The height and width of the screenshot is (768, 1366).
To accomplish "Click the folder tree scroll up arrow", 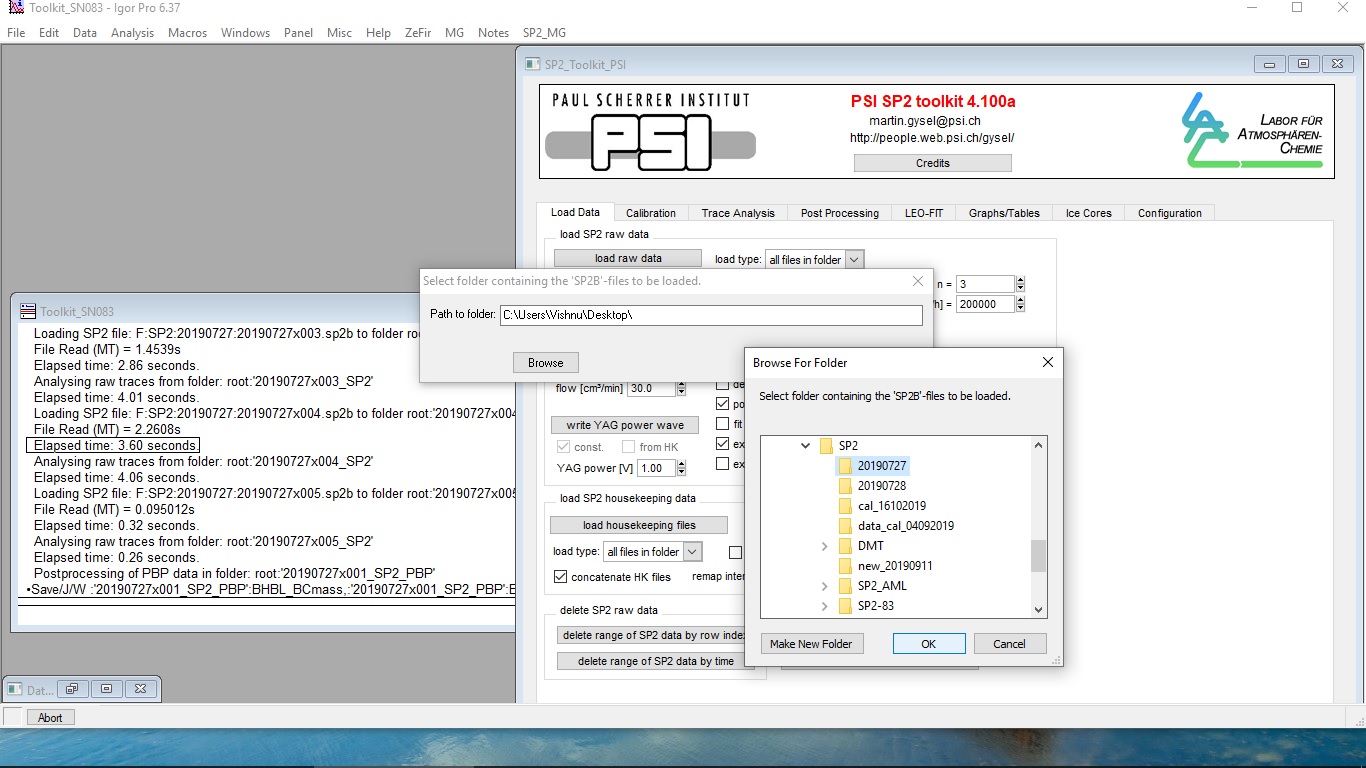I will pyautogui.click(x=1038, y=445).
